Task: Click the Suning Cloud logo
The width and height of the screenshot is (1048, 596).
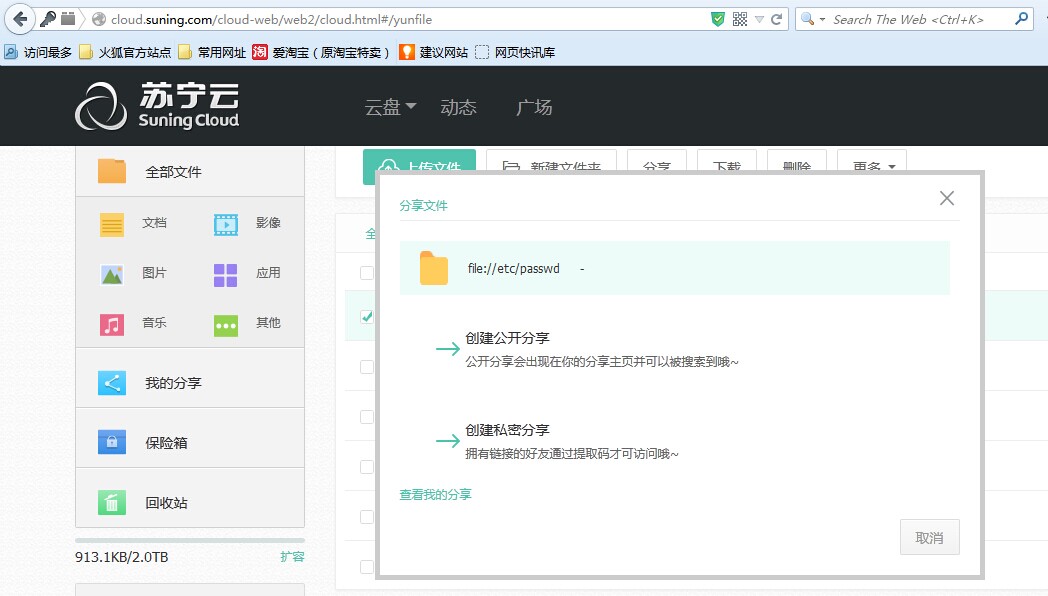Action: point(157,106)
